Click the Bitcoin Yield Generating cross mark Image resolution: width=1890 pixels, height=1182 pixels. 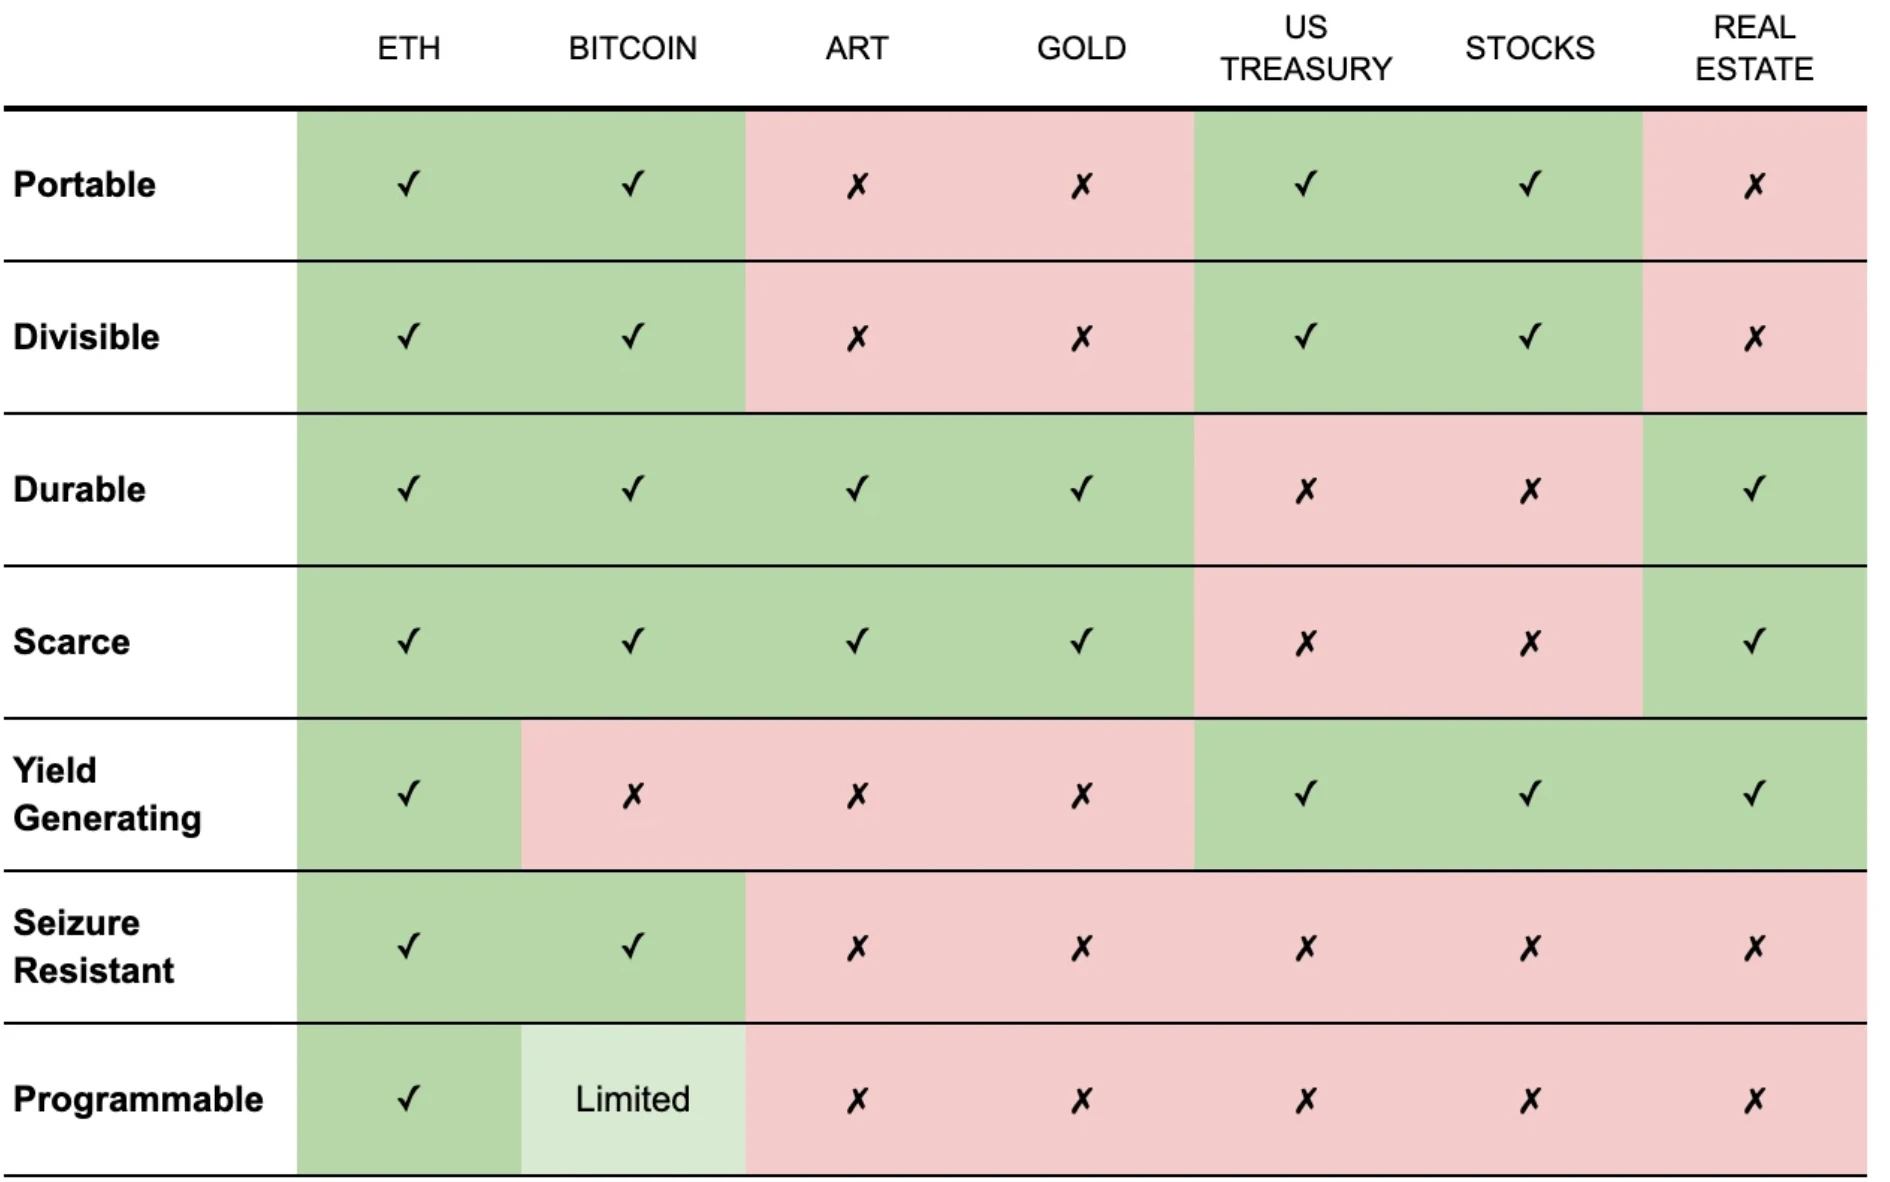[633, 796]
